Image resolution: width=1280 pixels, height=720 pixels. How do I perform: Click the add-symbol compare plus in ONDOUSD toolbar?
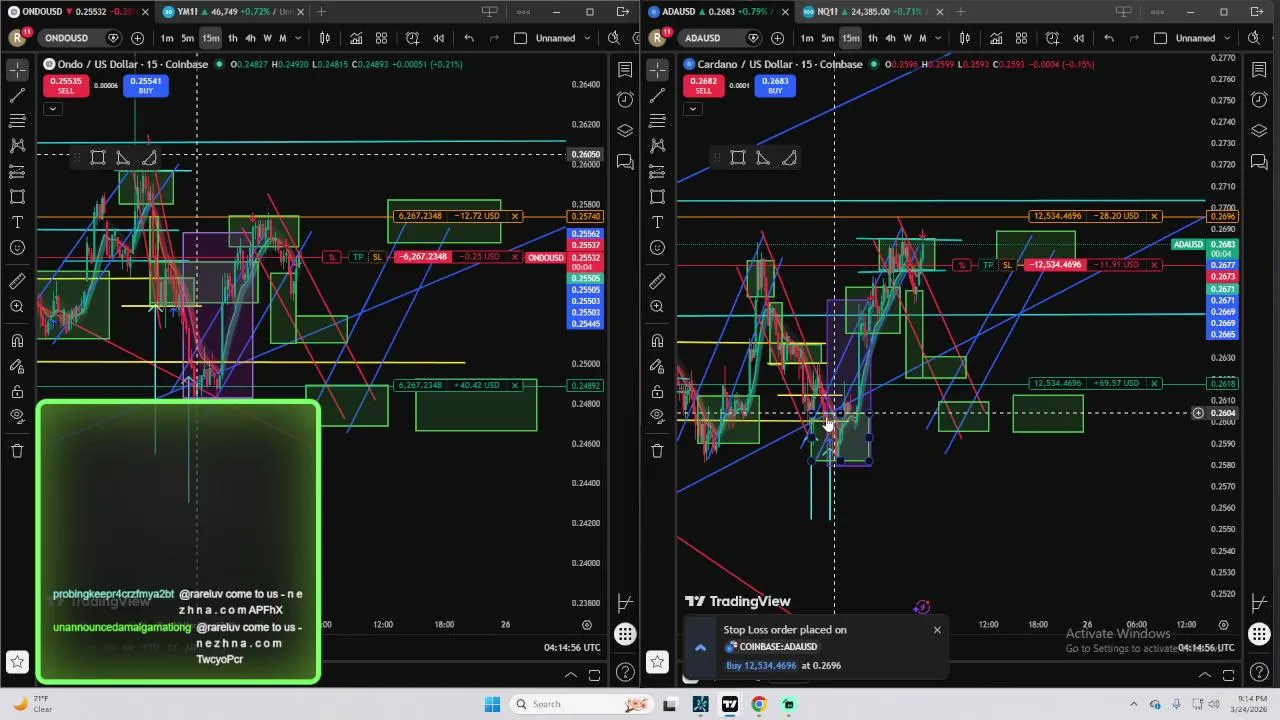[x=137, y=38]
